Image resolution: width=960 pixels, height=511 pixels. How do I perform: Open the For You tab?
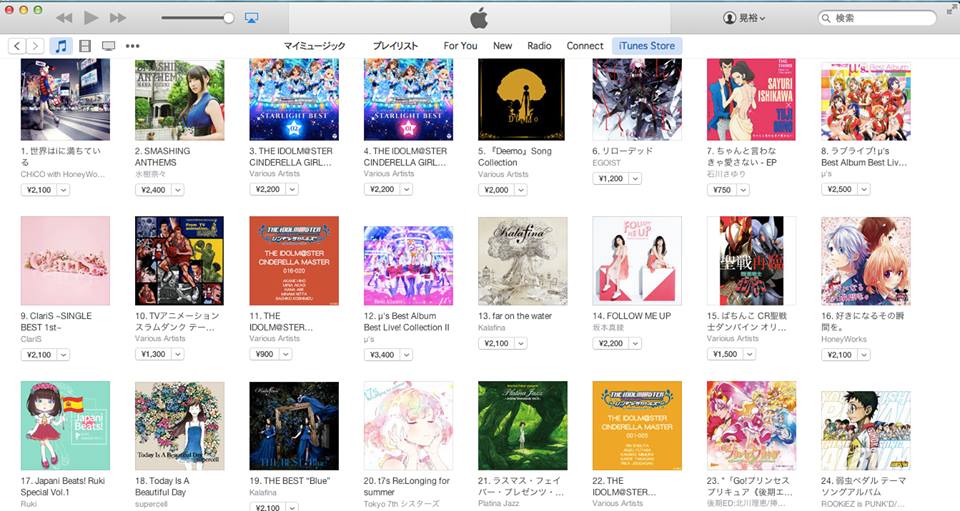tap(460, 46)
